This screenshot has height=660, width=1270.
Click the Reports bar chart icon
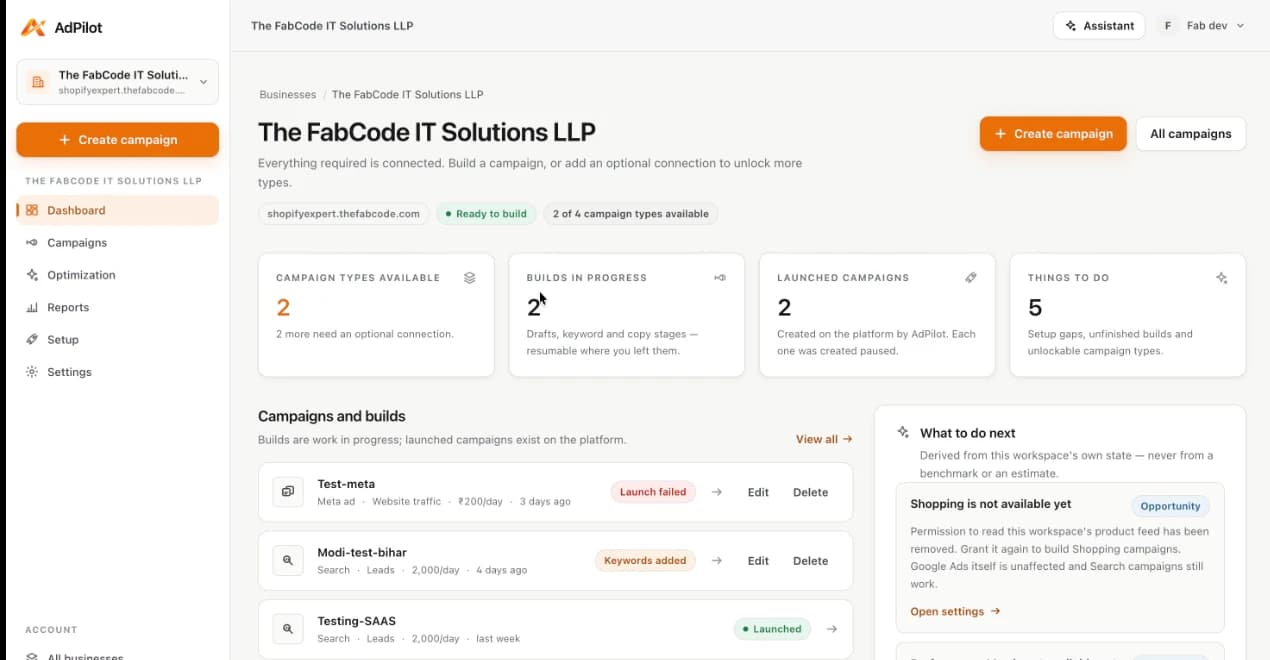(x=32, y=307)
